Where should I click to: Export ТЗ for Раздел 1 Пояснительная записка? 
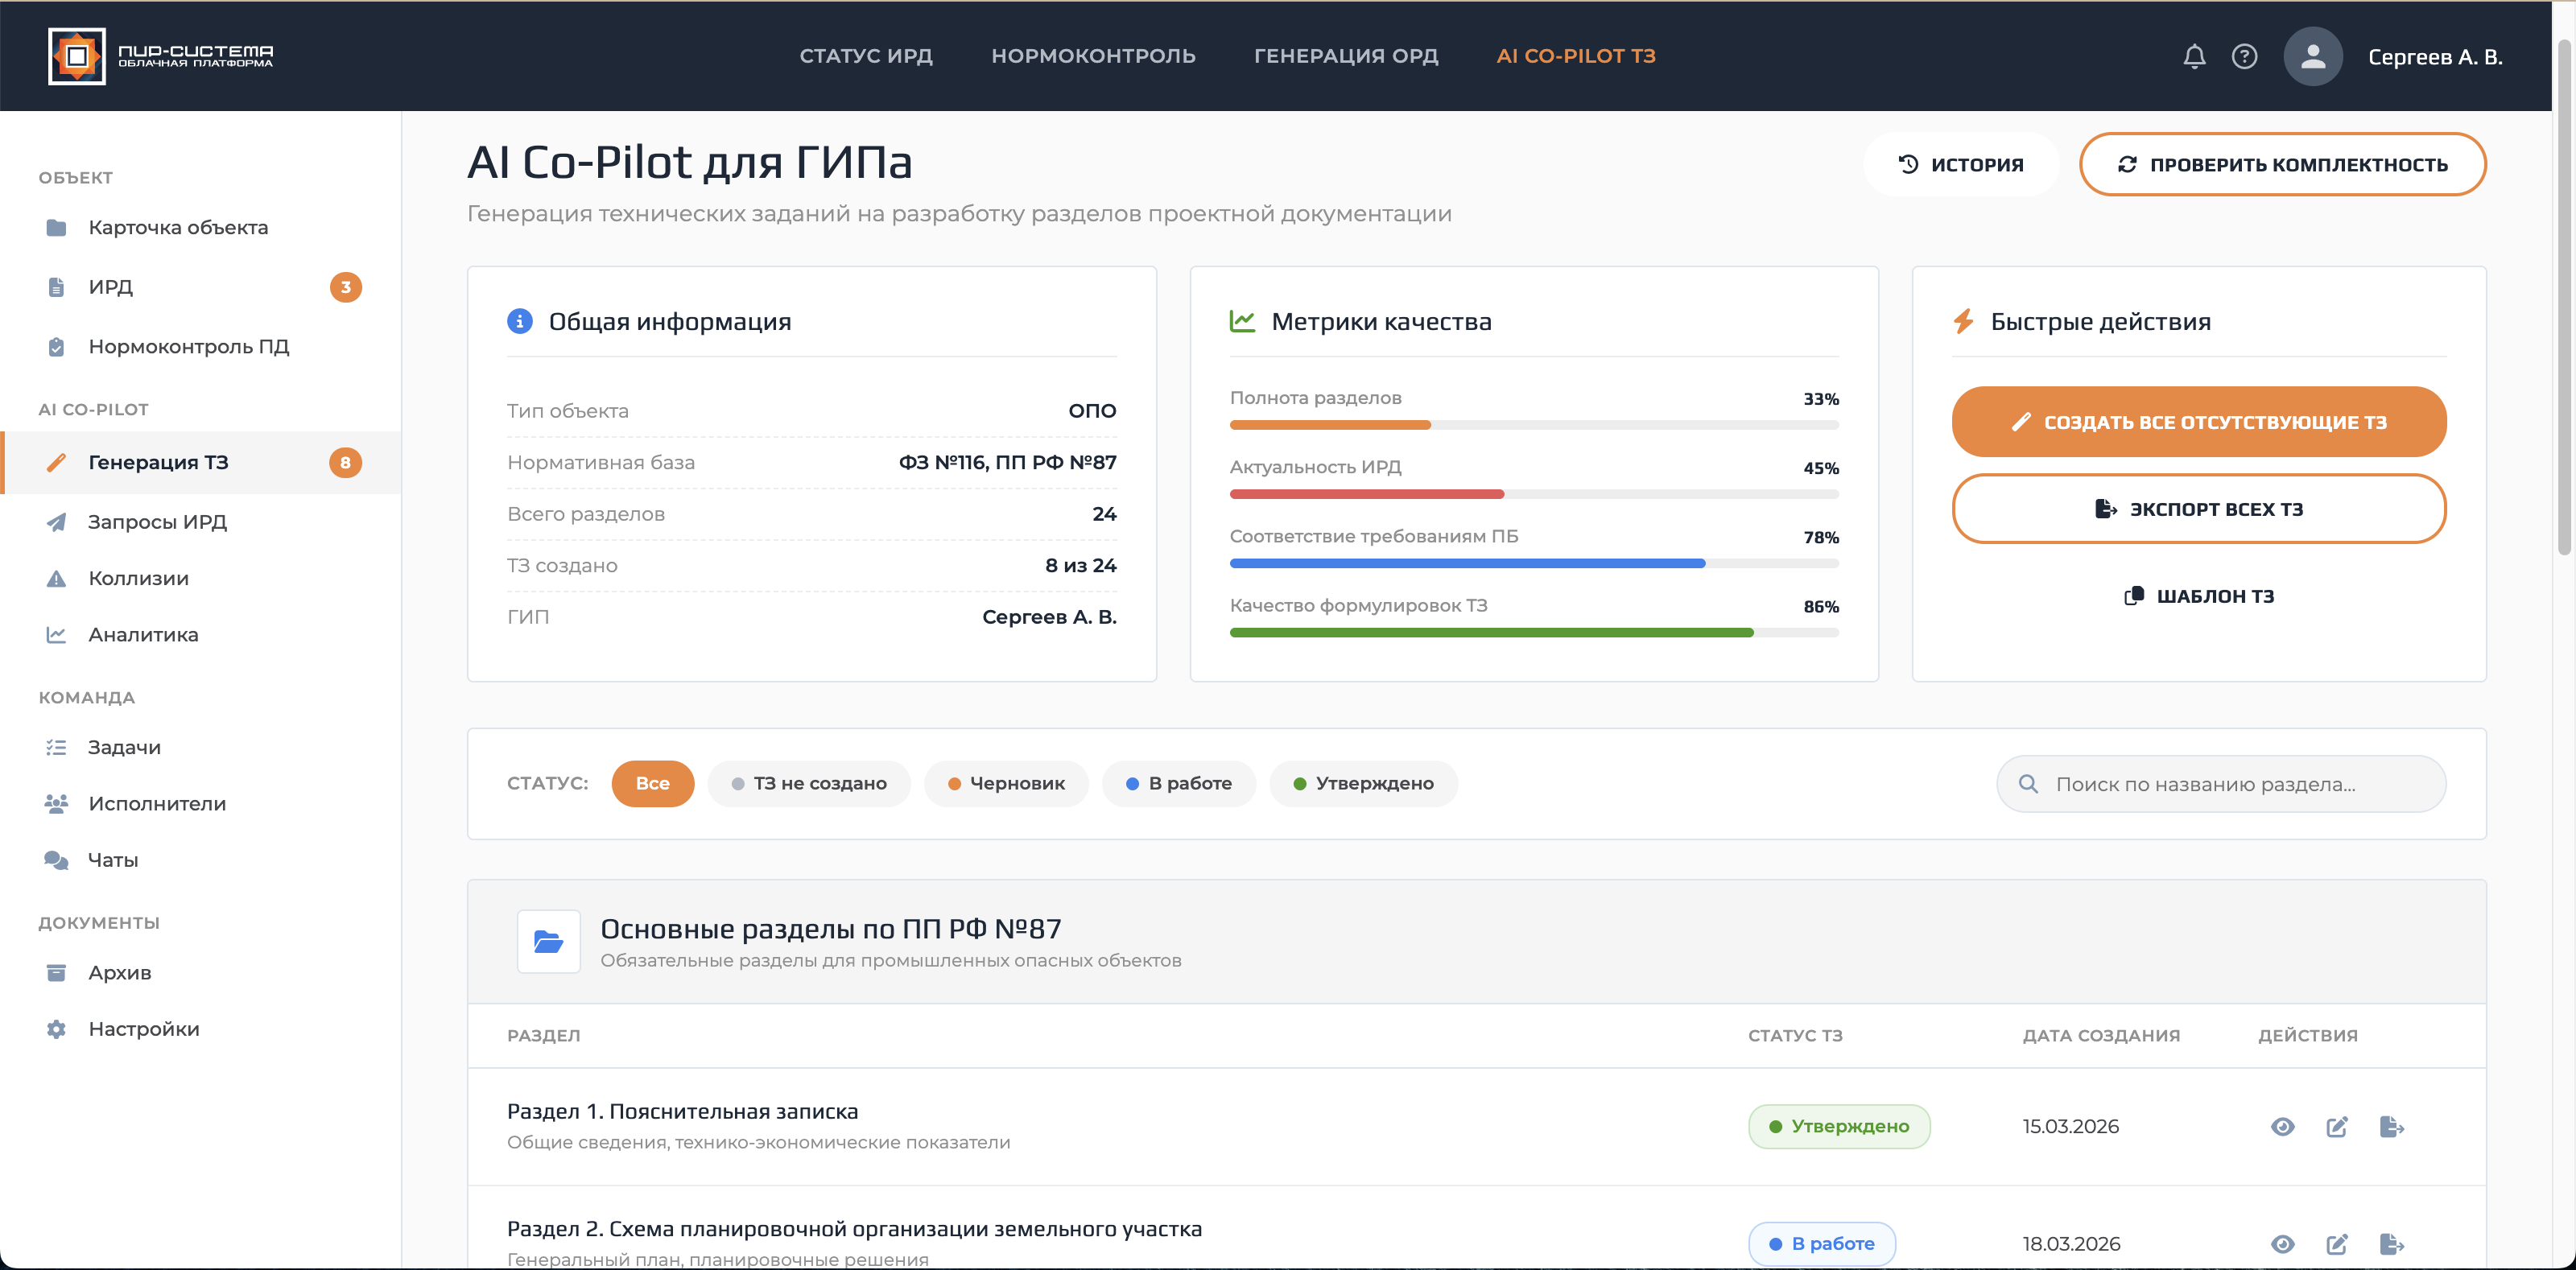pos(2391,1127)
